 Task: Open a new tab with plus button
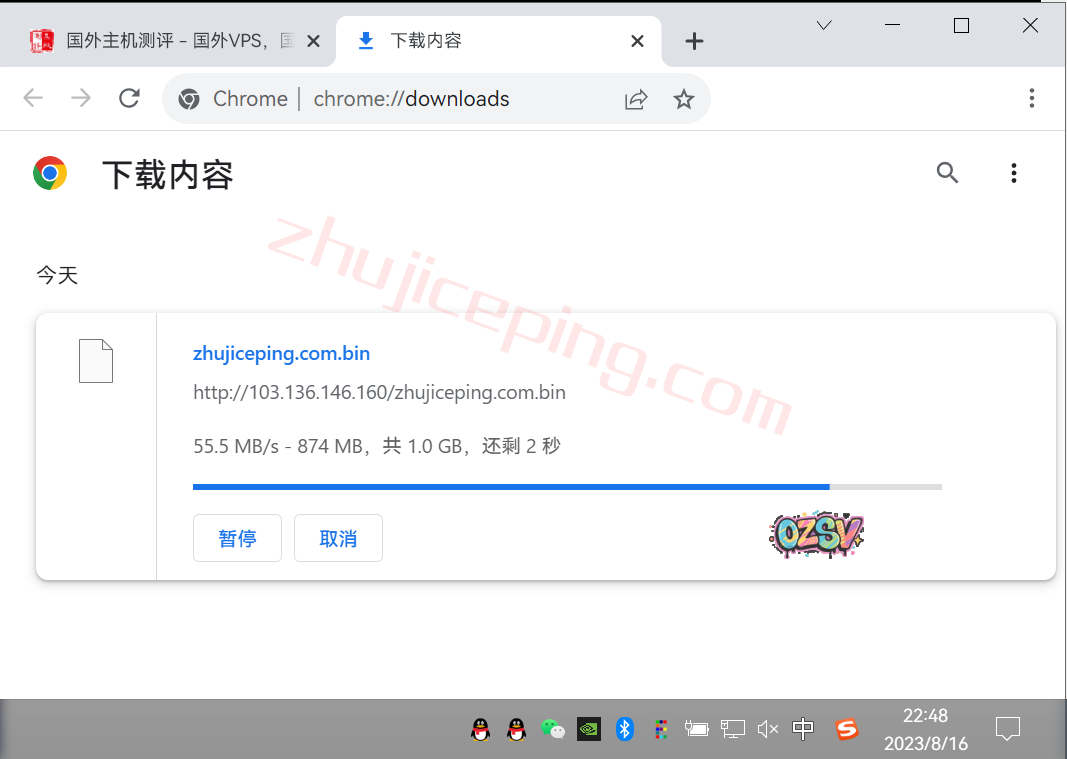pyautogui.click(x=694, y=41)
